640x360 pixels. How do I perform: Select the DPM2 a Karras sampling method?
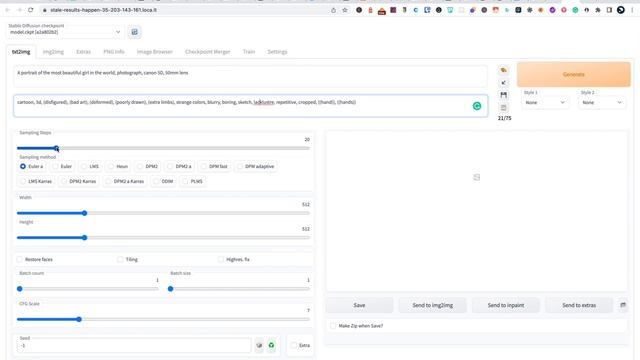[x=125, y=181]
